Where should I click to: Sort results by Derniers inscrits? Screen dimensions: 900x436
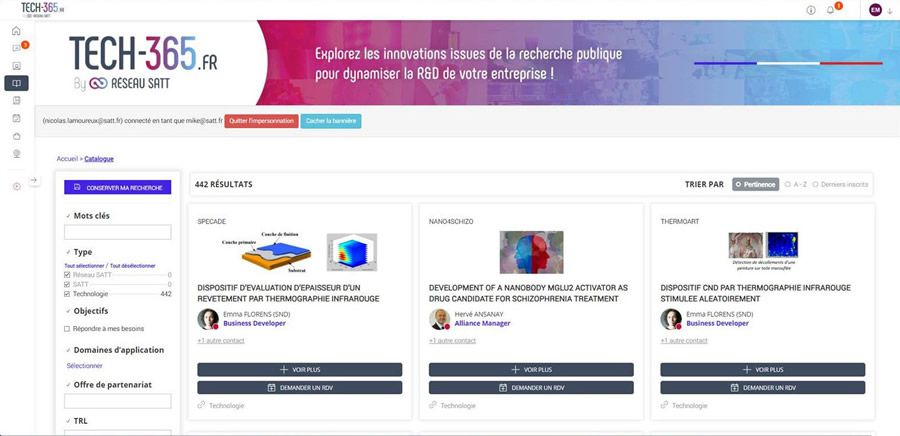point(840,184)
